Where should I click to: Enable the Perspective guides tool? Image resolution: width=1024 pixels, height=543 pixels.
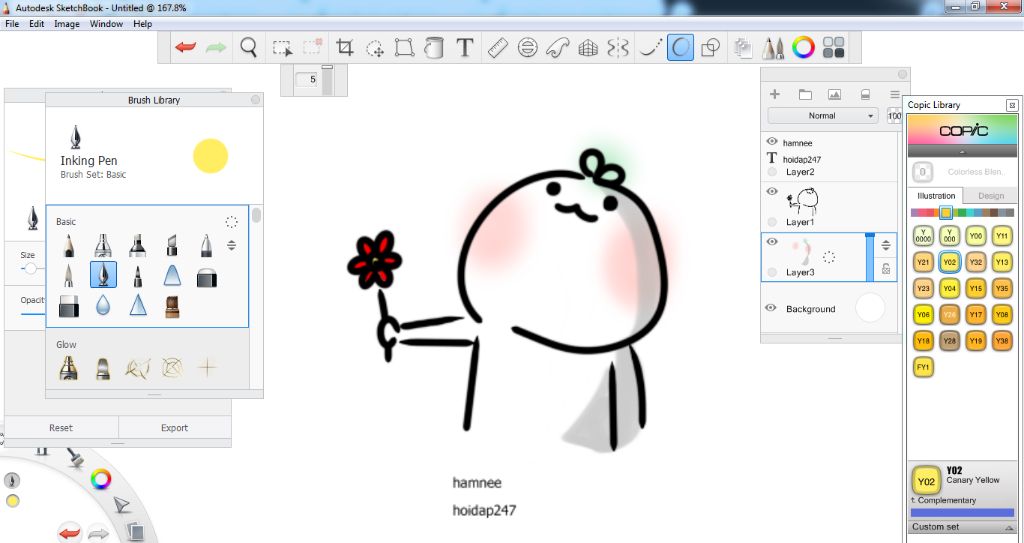(588, 48)
